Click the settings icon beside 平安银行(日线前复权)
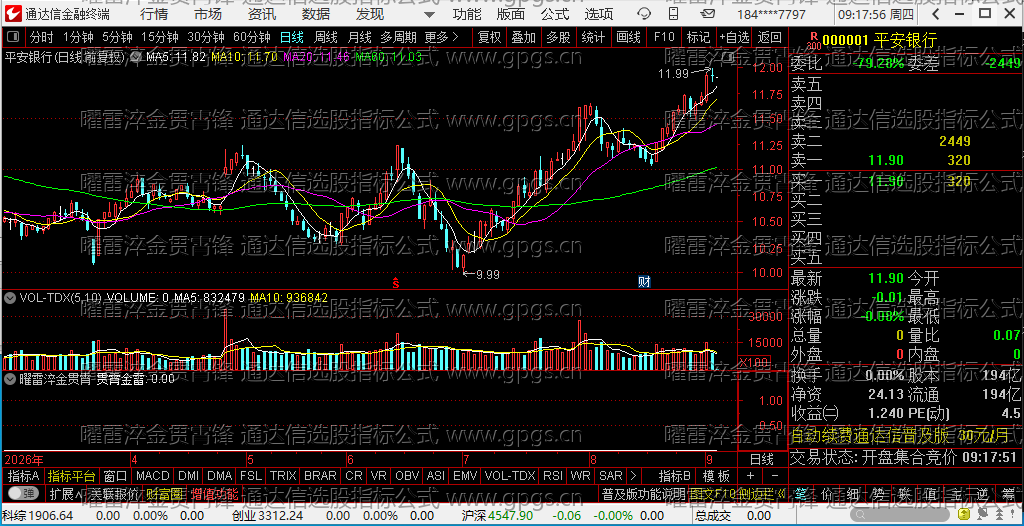Screen dimensions: 1024x526 135,57
